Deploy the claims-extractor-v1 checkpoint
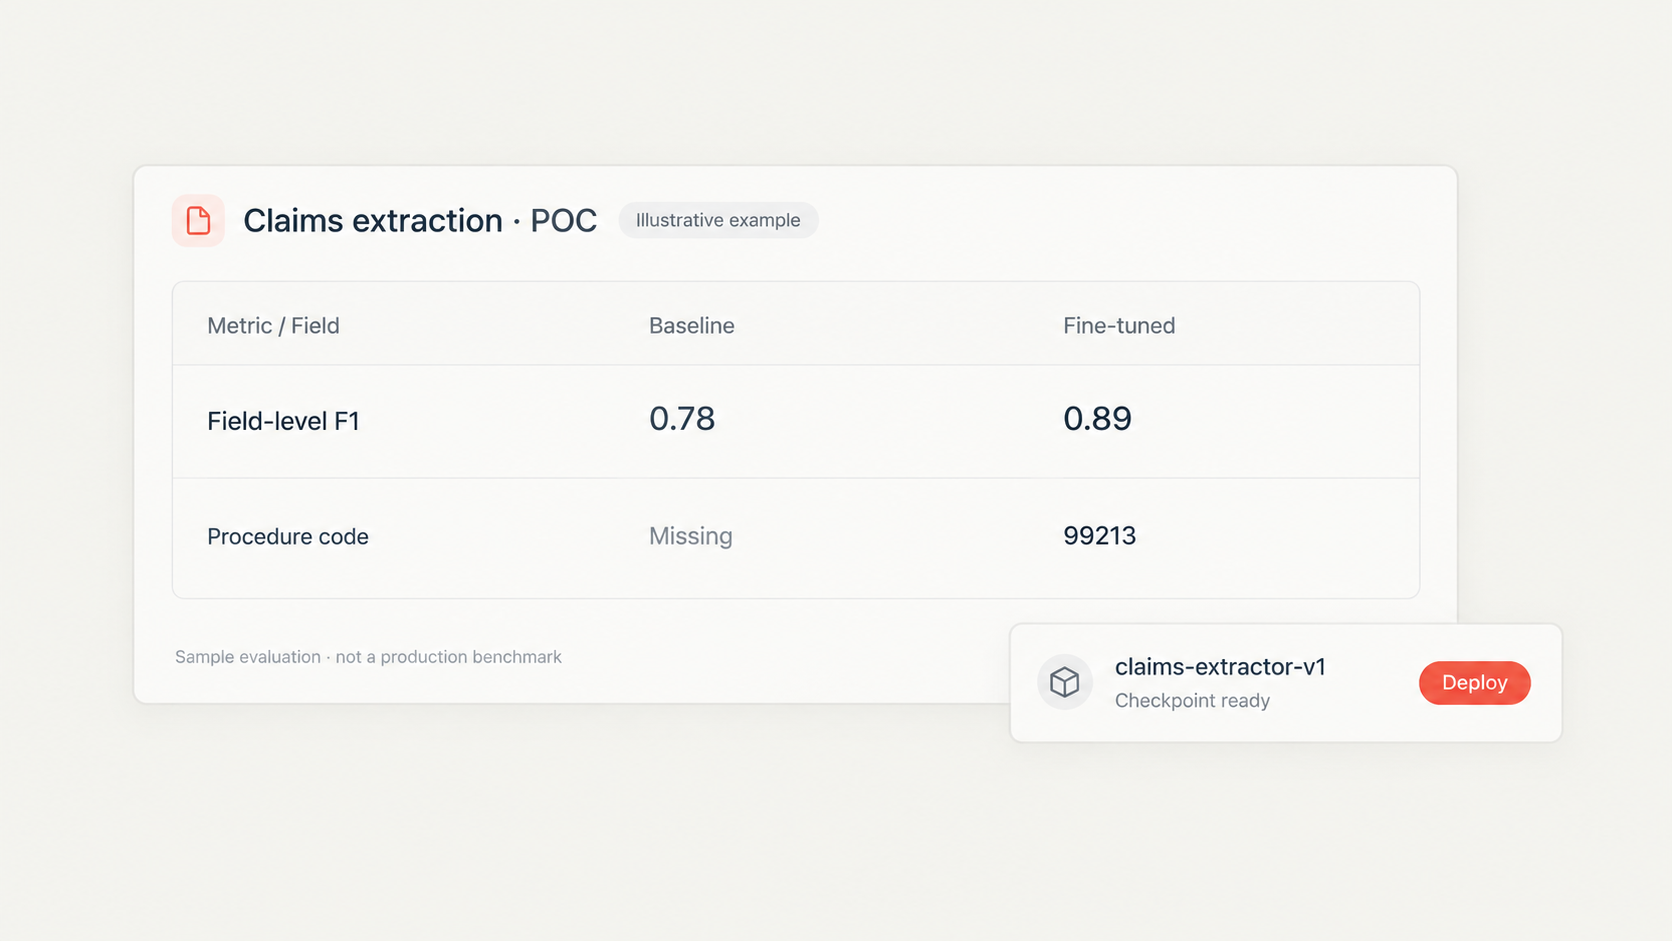1672x941 pixels. coord(1474,682)
